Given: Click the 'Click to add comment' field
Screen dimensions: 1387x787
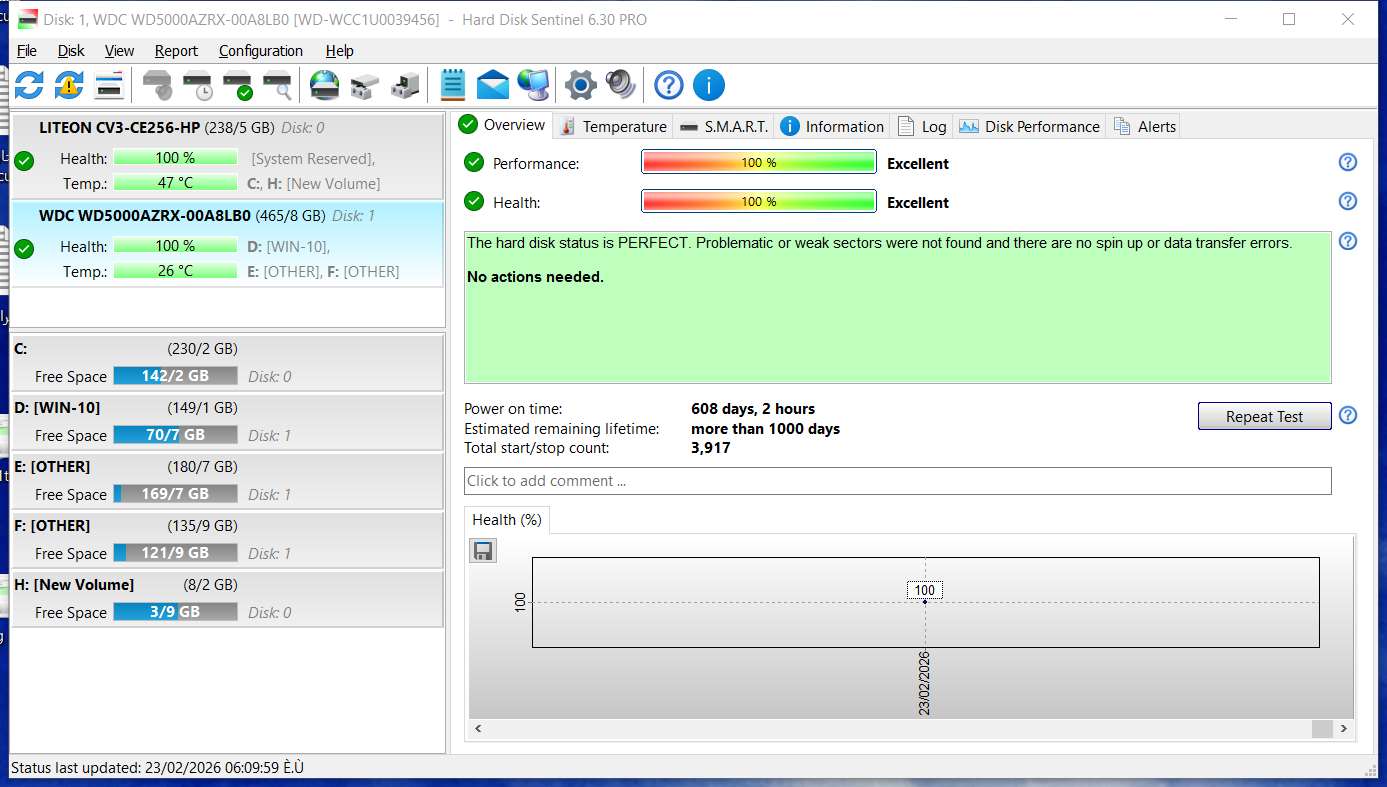Looking at the screenshot, I should pyautogui.click(x=897, y=481).
